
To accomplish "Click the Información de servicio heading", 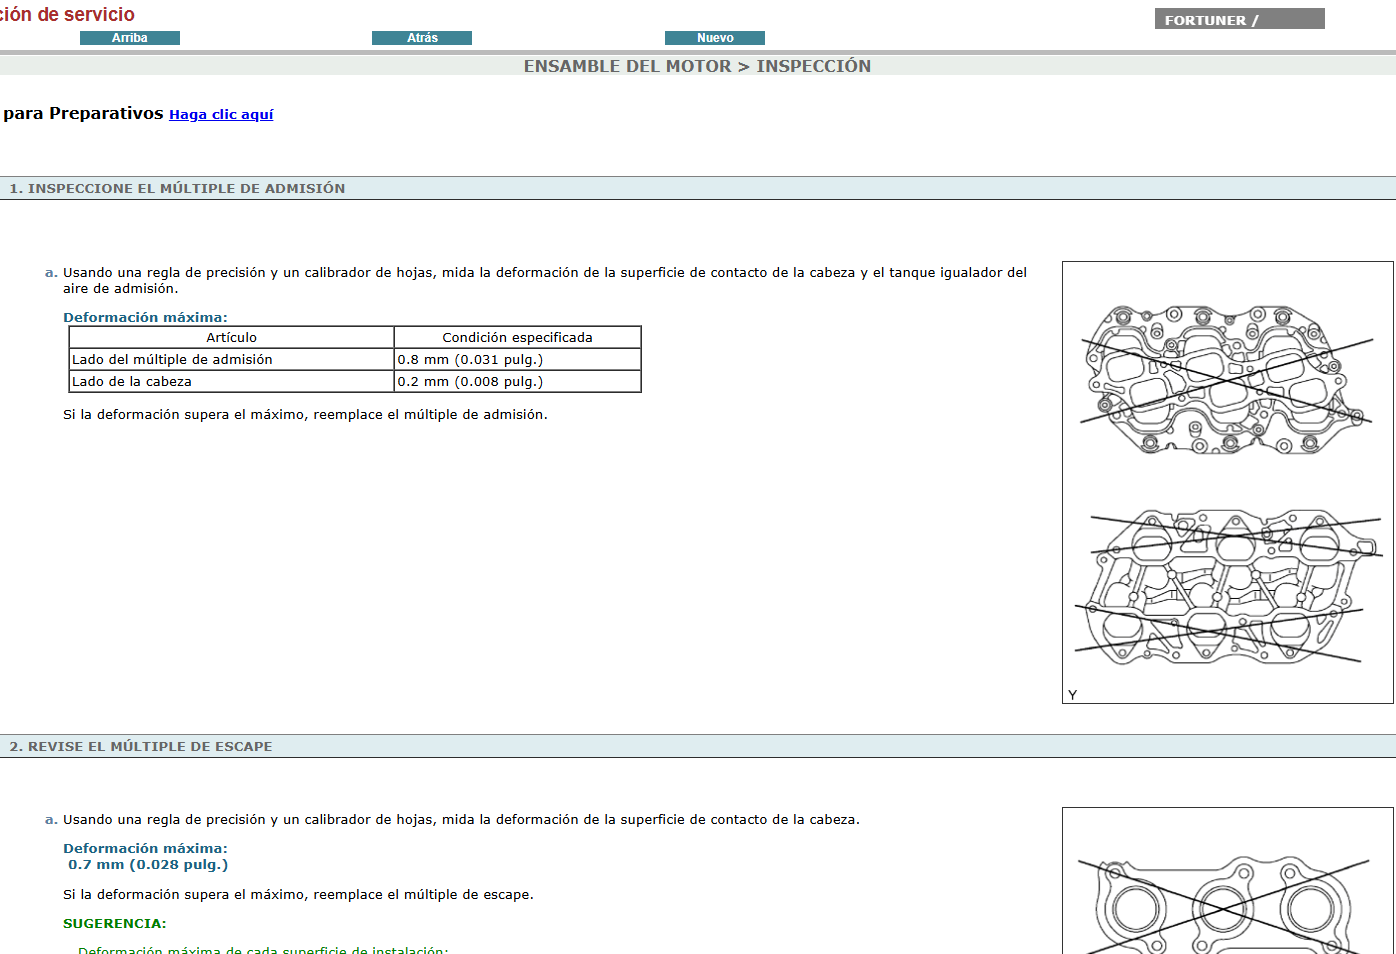I will point(67,14).
